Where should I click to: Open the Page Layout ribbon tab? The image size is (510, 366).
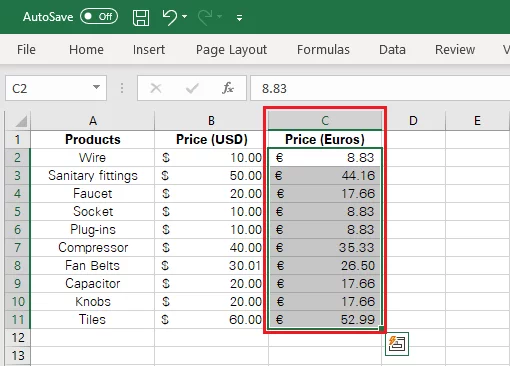[231, 50]
